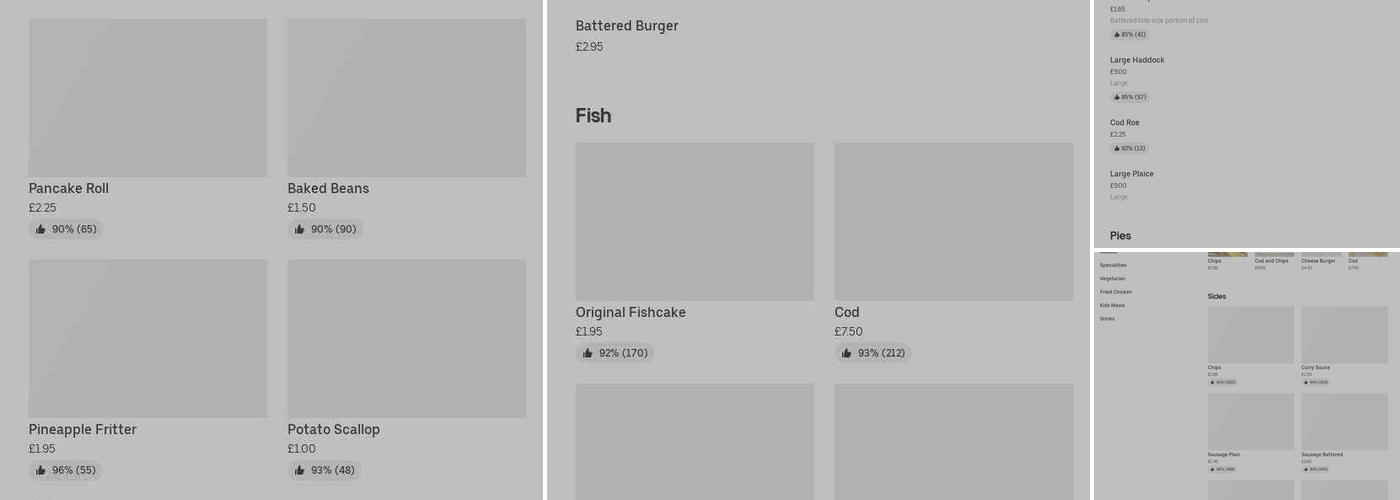This screenshot has height=500, width=1400.
Task: Open the Sausage Battered item title
Action: coord(1321,455)
